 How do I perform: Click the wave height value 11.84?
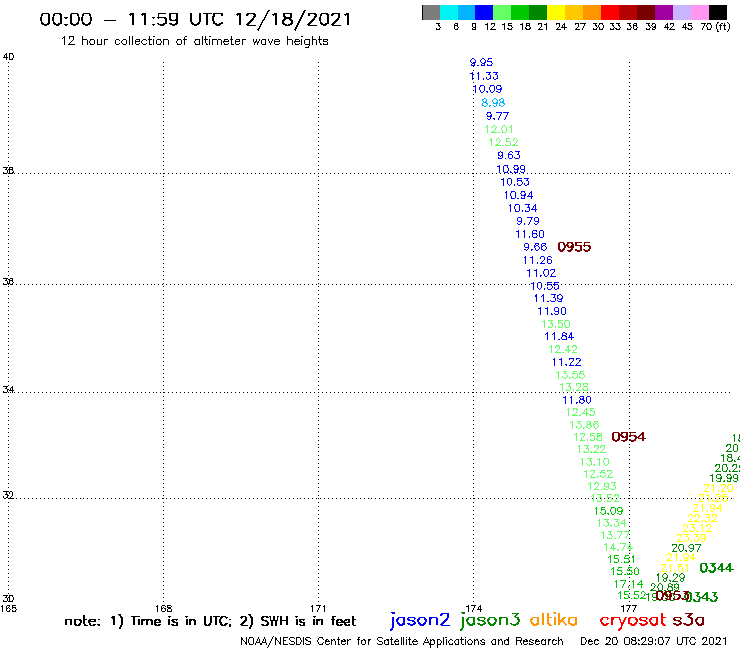tap(559, 336)
